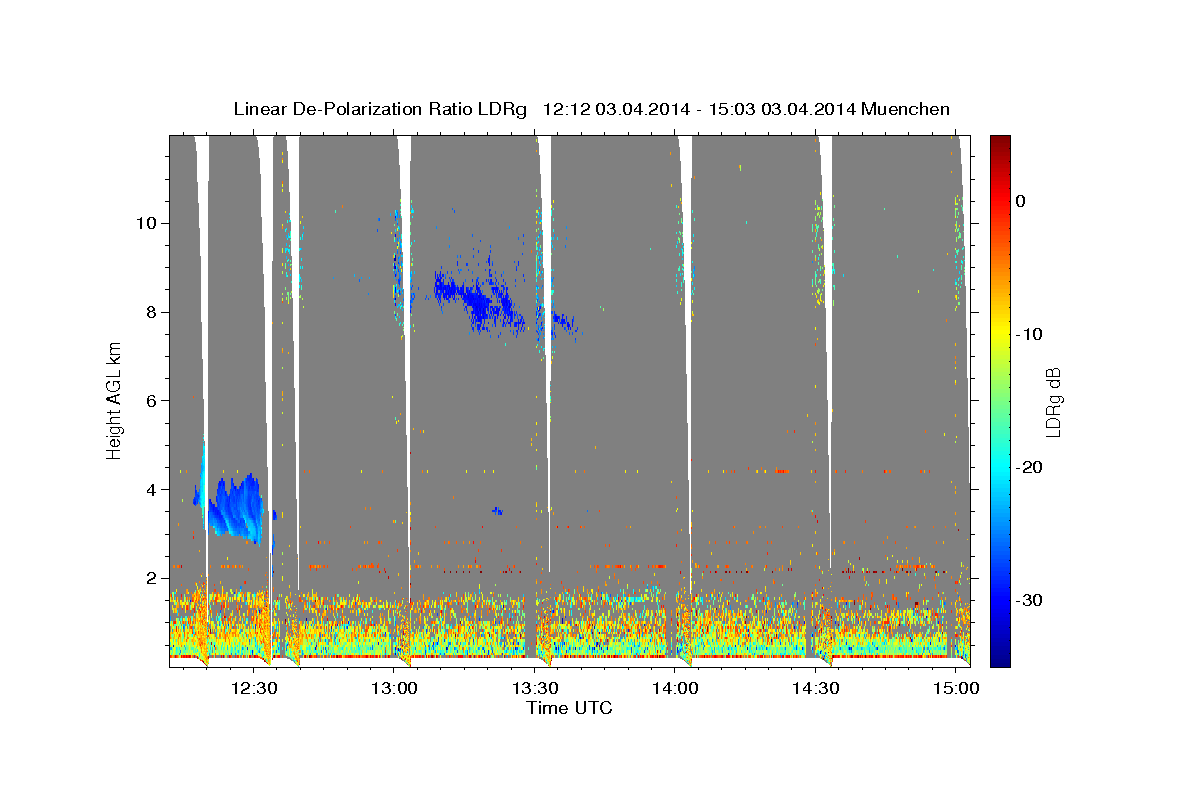Click the 13:30 time tick label
This screenshot has height=800, width=1200.
[535, 688]
